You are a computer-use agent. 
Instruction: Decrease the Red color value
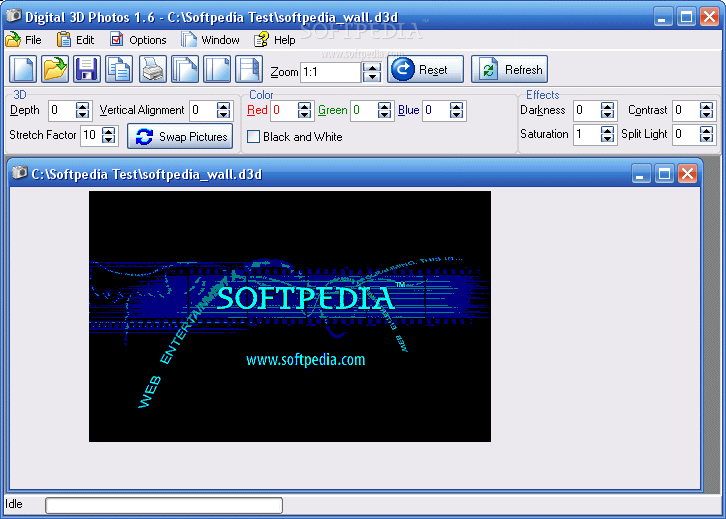coord(304,114)
